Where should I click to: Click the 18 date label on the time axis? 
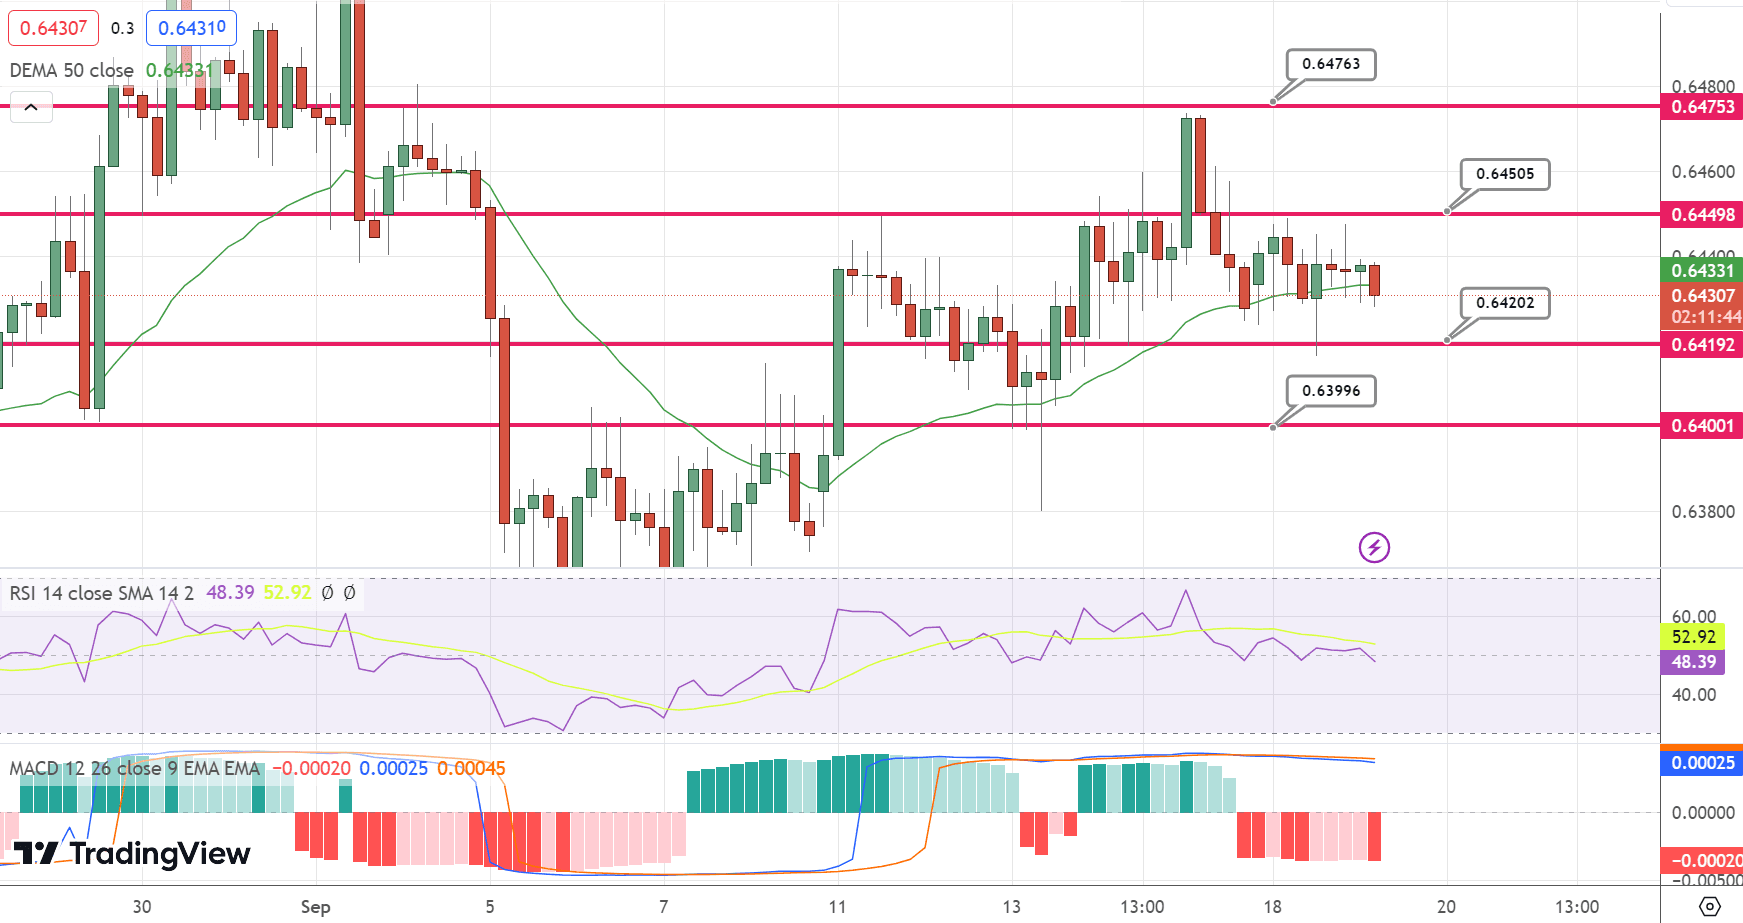(1272, 907)
